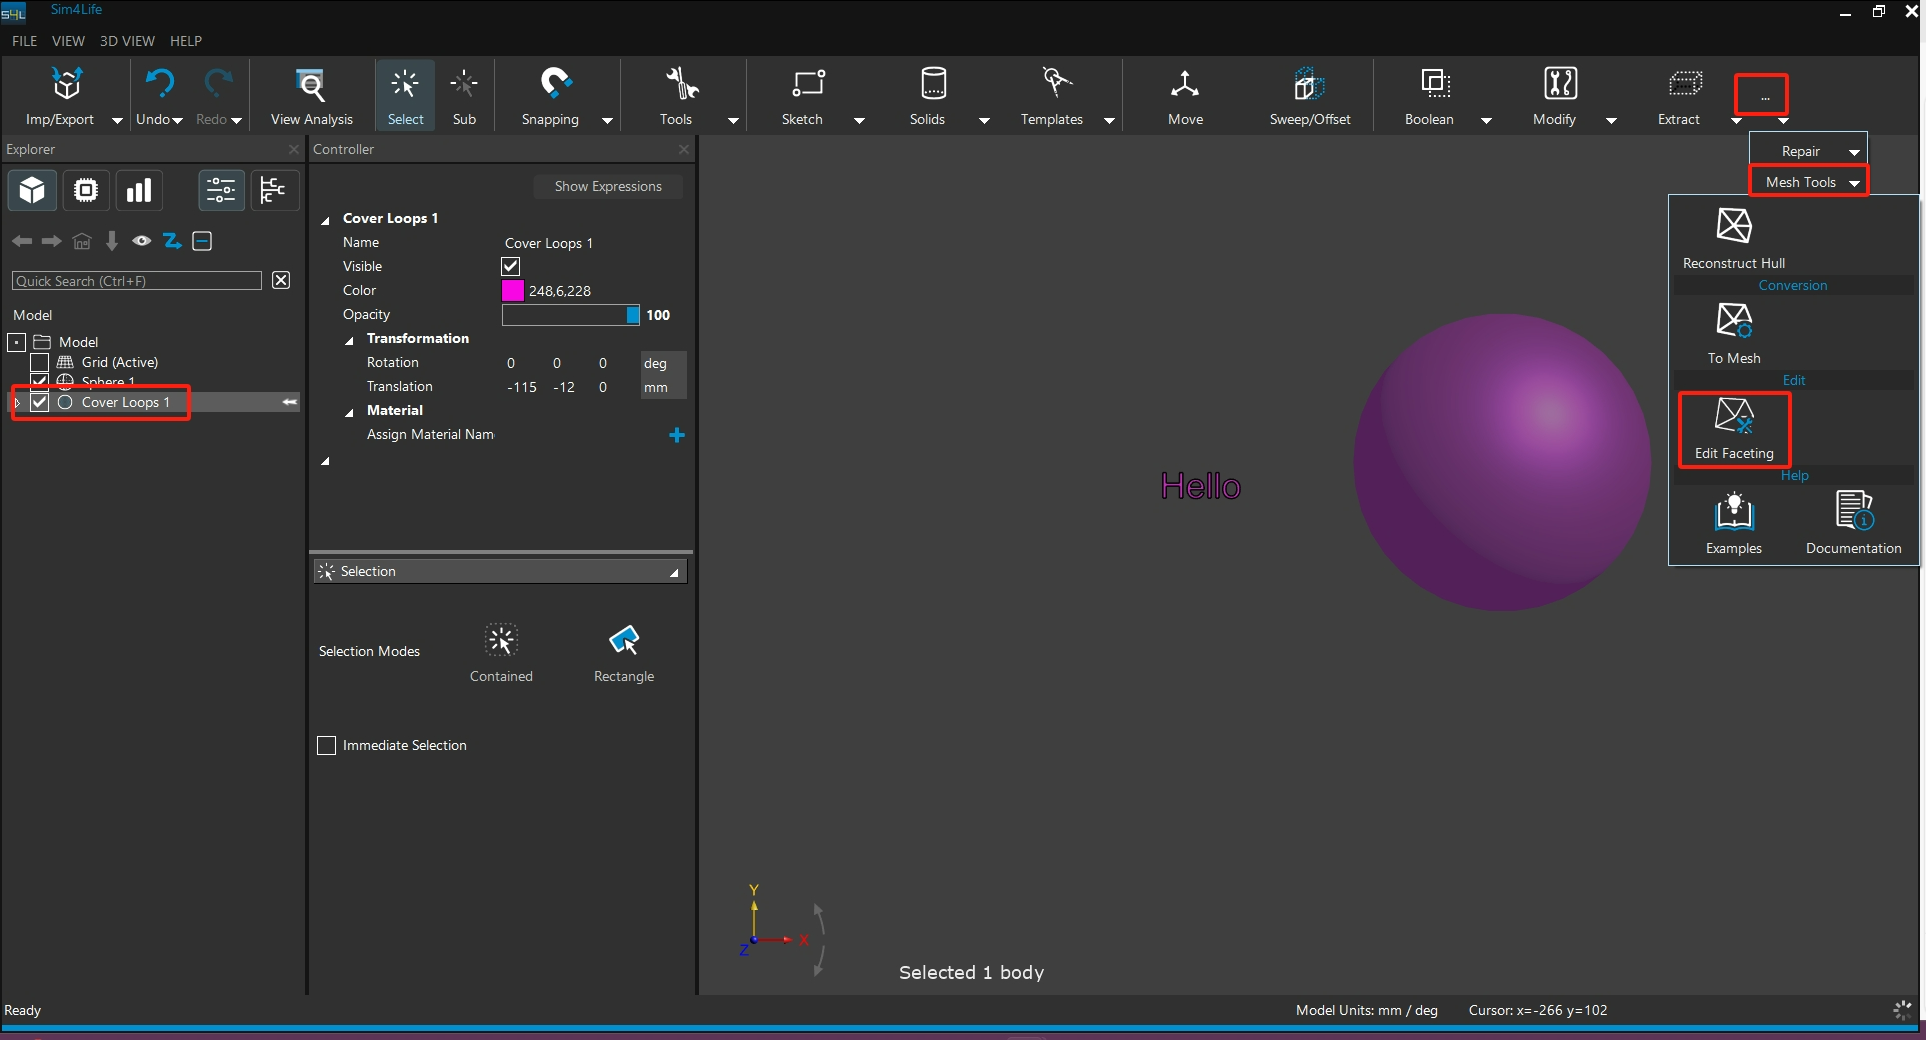Click the Quick Search input field

point(136,281)
